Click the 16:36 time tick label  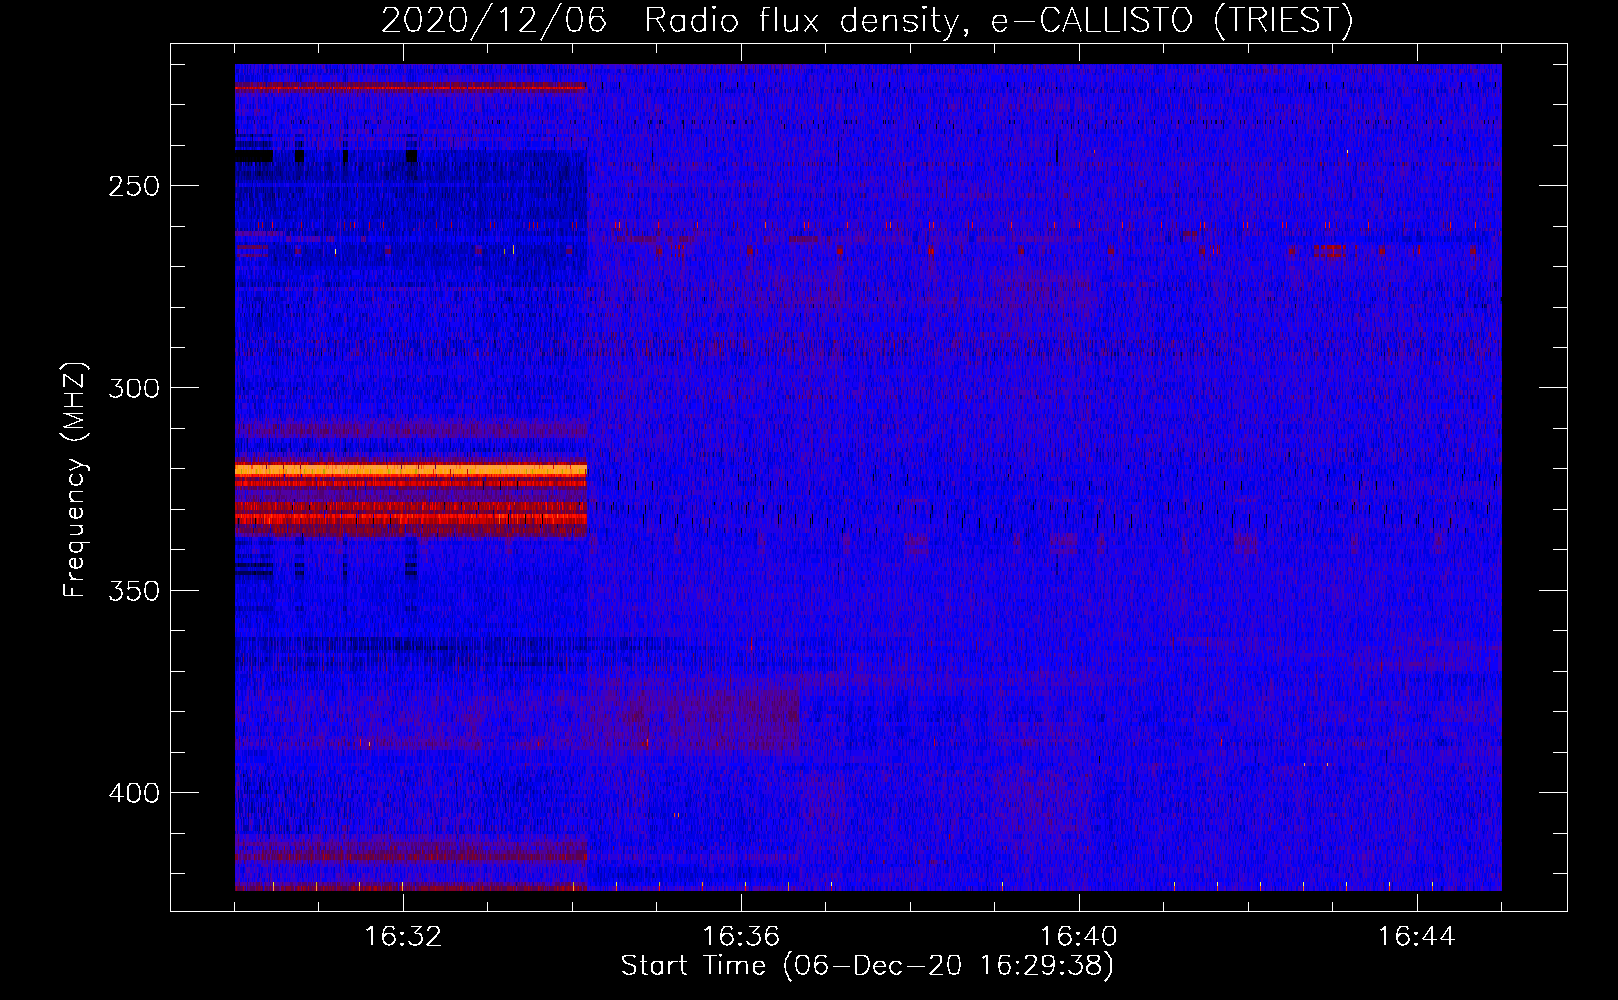click(741, 937)
